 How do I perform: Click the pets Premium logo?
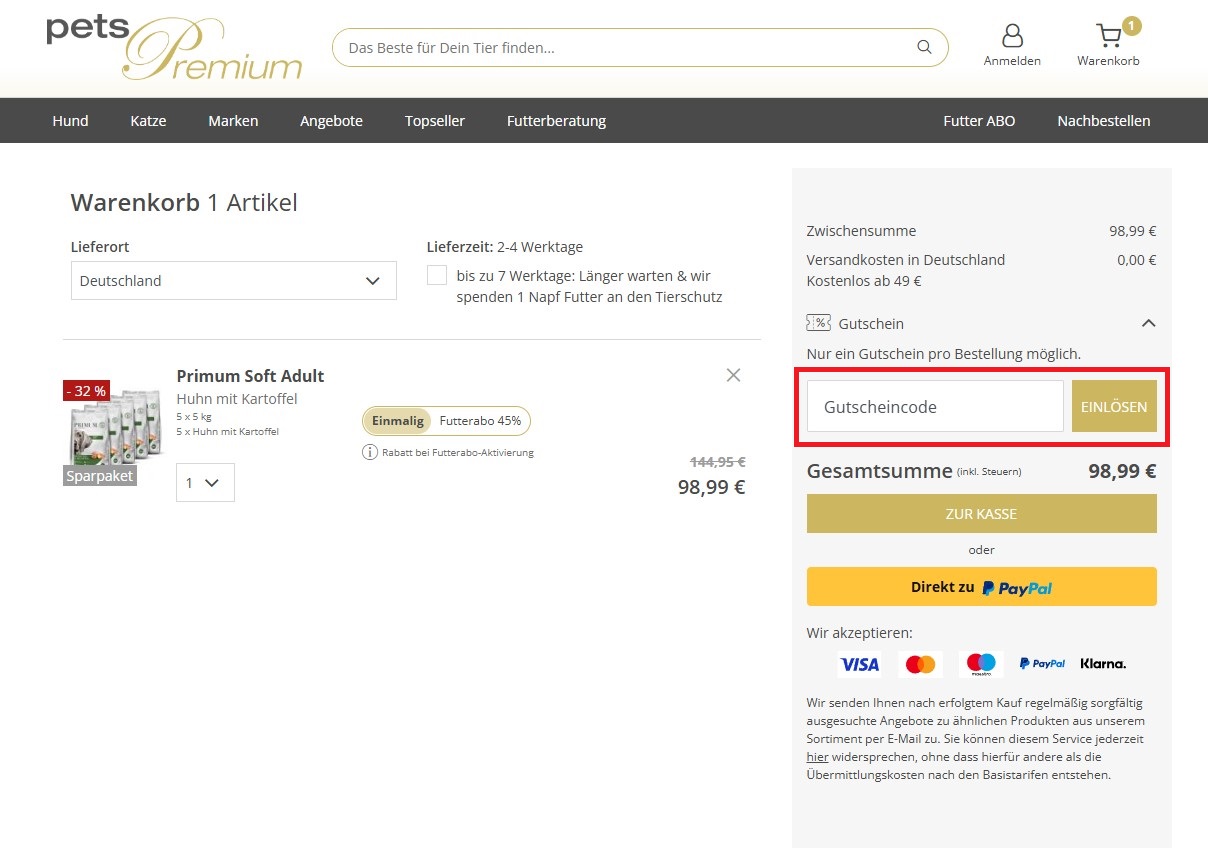(174, 47)
